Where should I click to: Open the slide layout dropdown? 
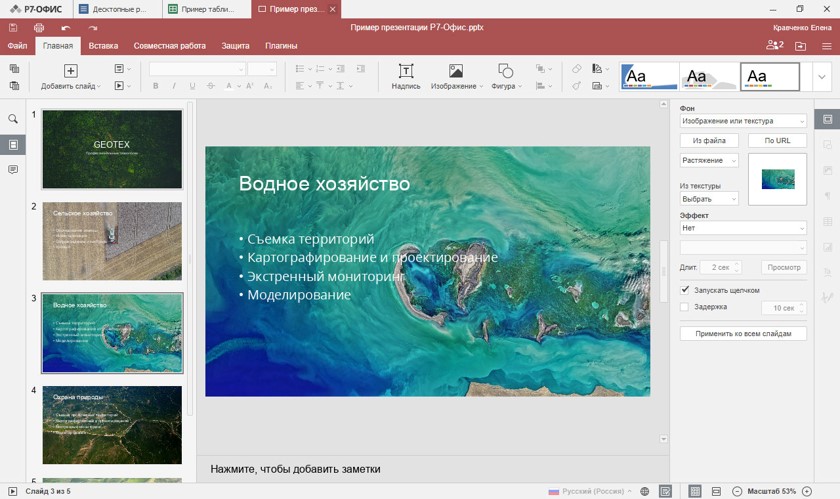tap(123, 69)
